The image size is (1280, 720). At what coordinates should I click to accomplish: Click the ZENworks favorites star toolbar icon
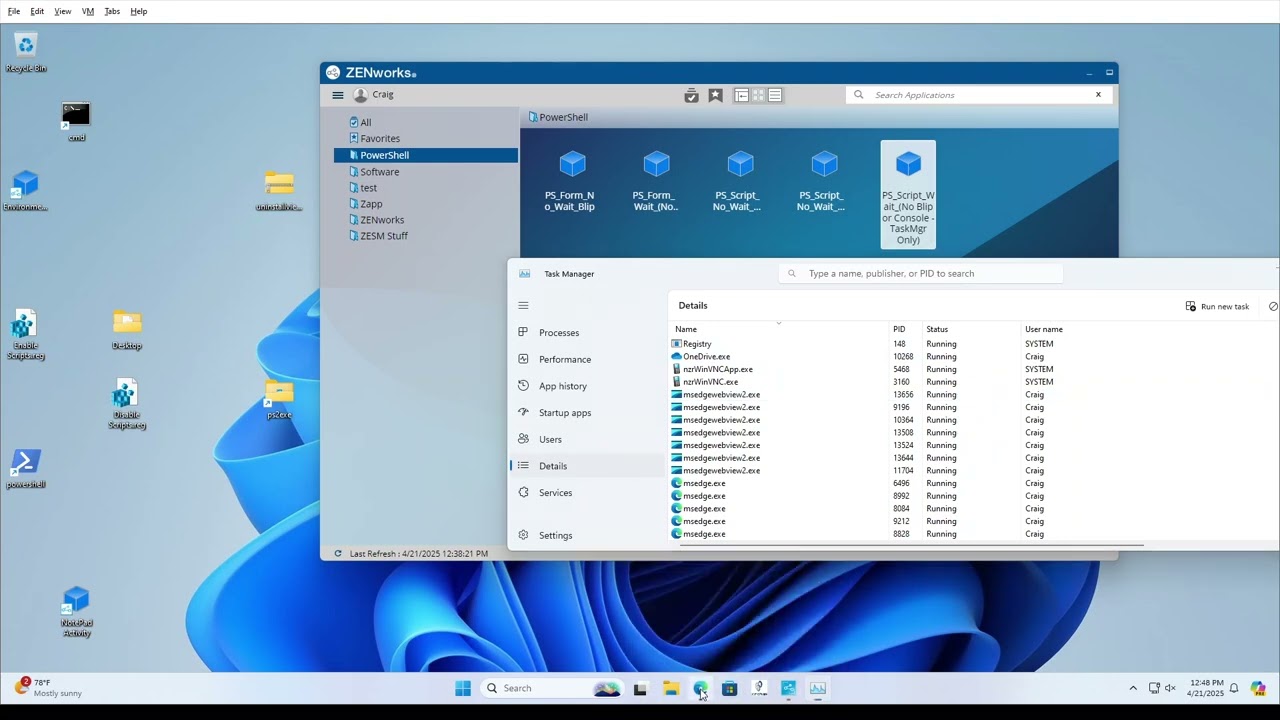pos(715,95)
